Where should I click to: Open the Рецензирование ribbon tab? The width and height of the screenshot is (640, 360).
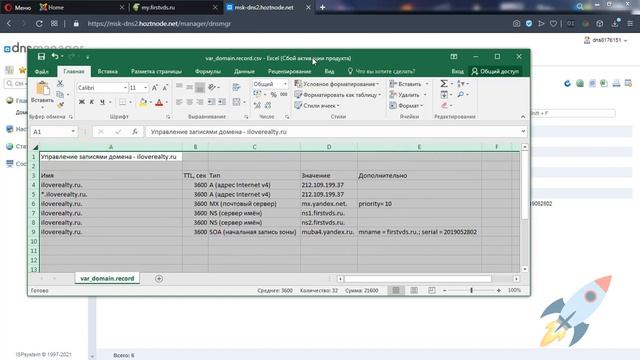coord(289,71)
